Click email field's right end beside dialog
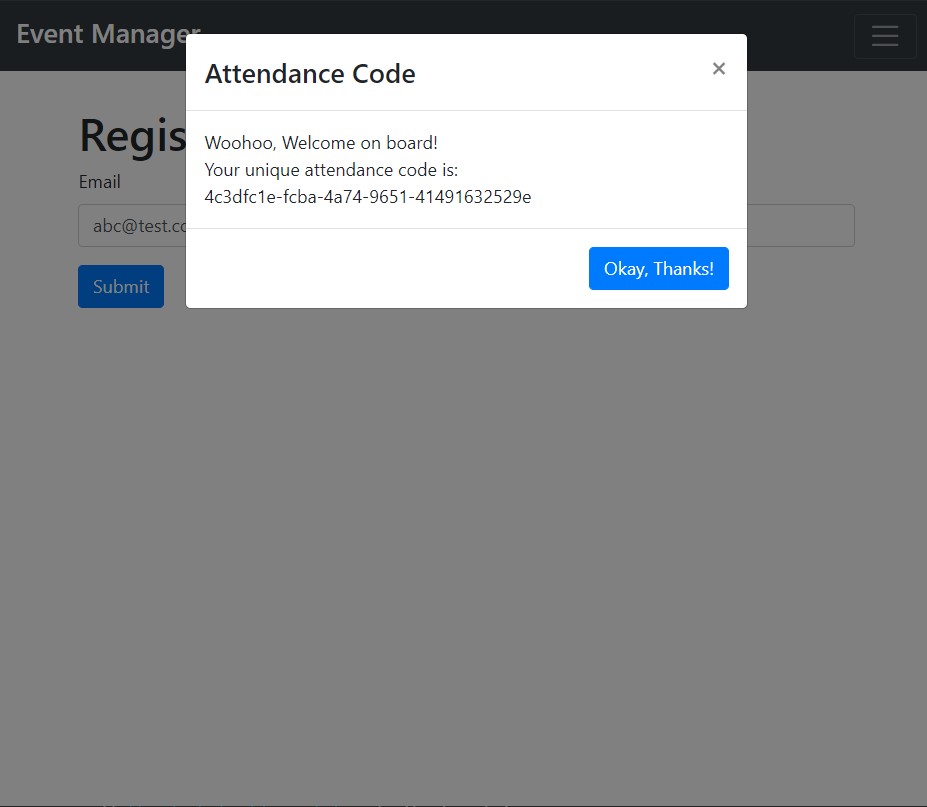 [x=800, y=225]
